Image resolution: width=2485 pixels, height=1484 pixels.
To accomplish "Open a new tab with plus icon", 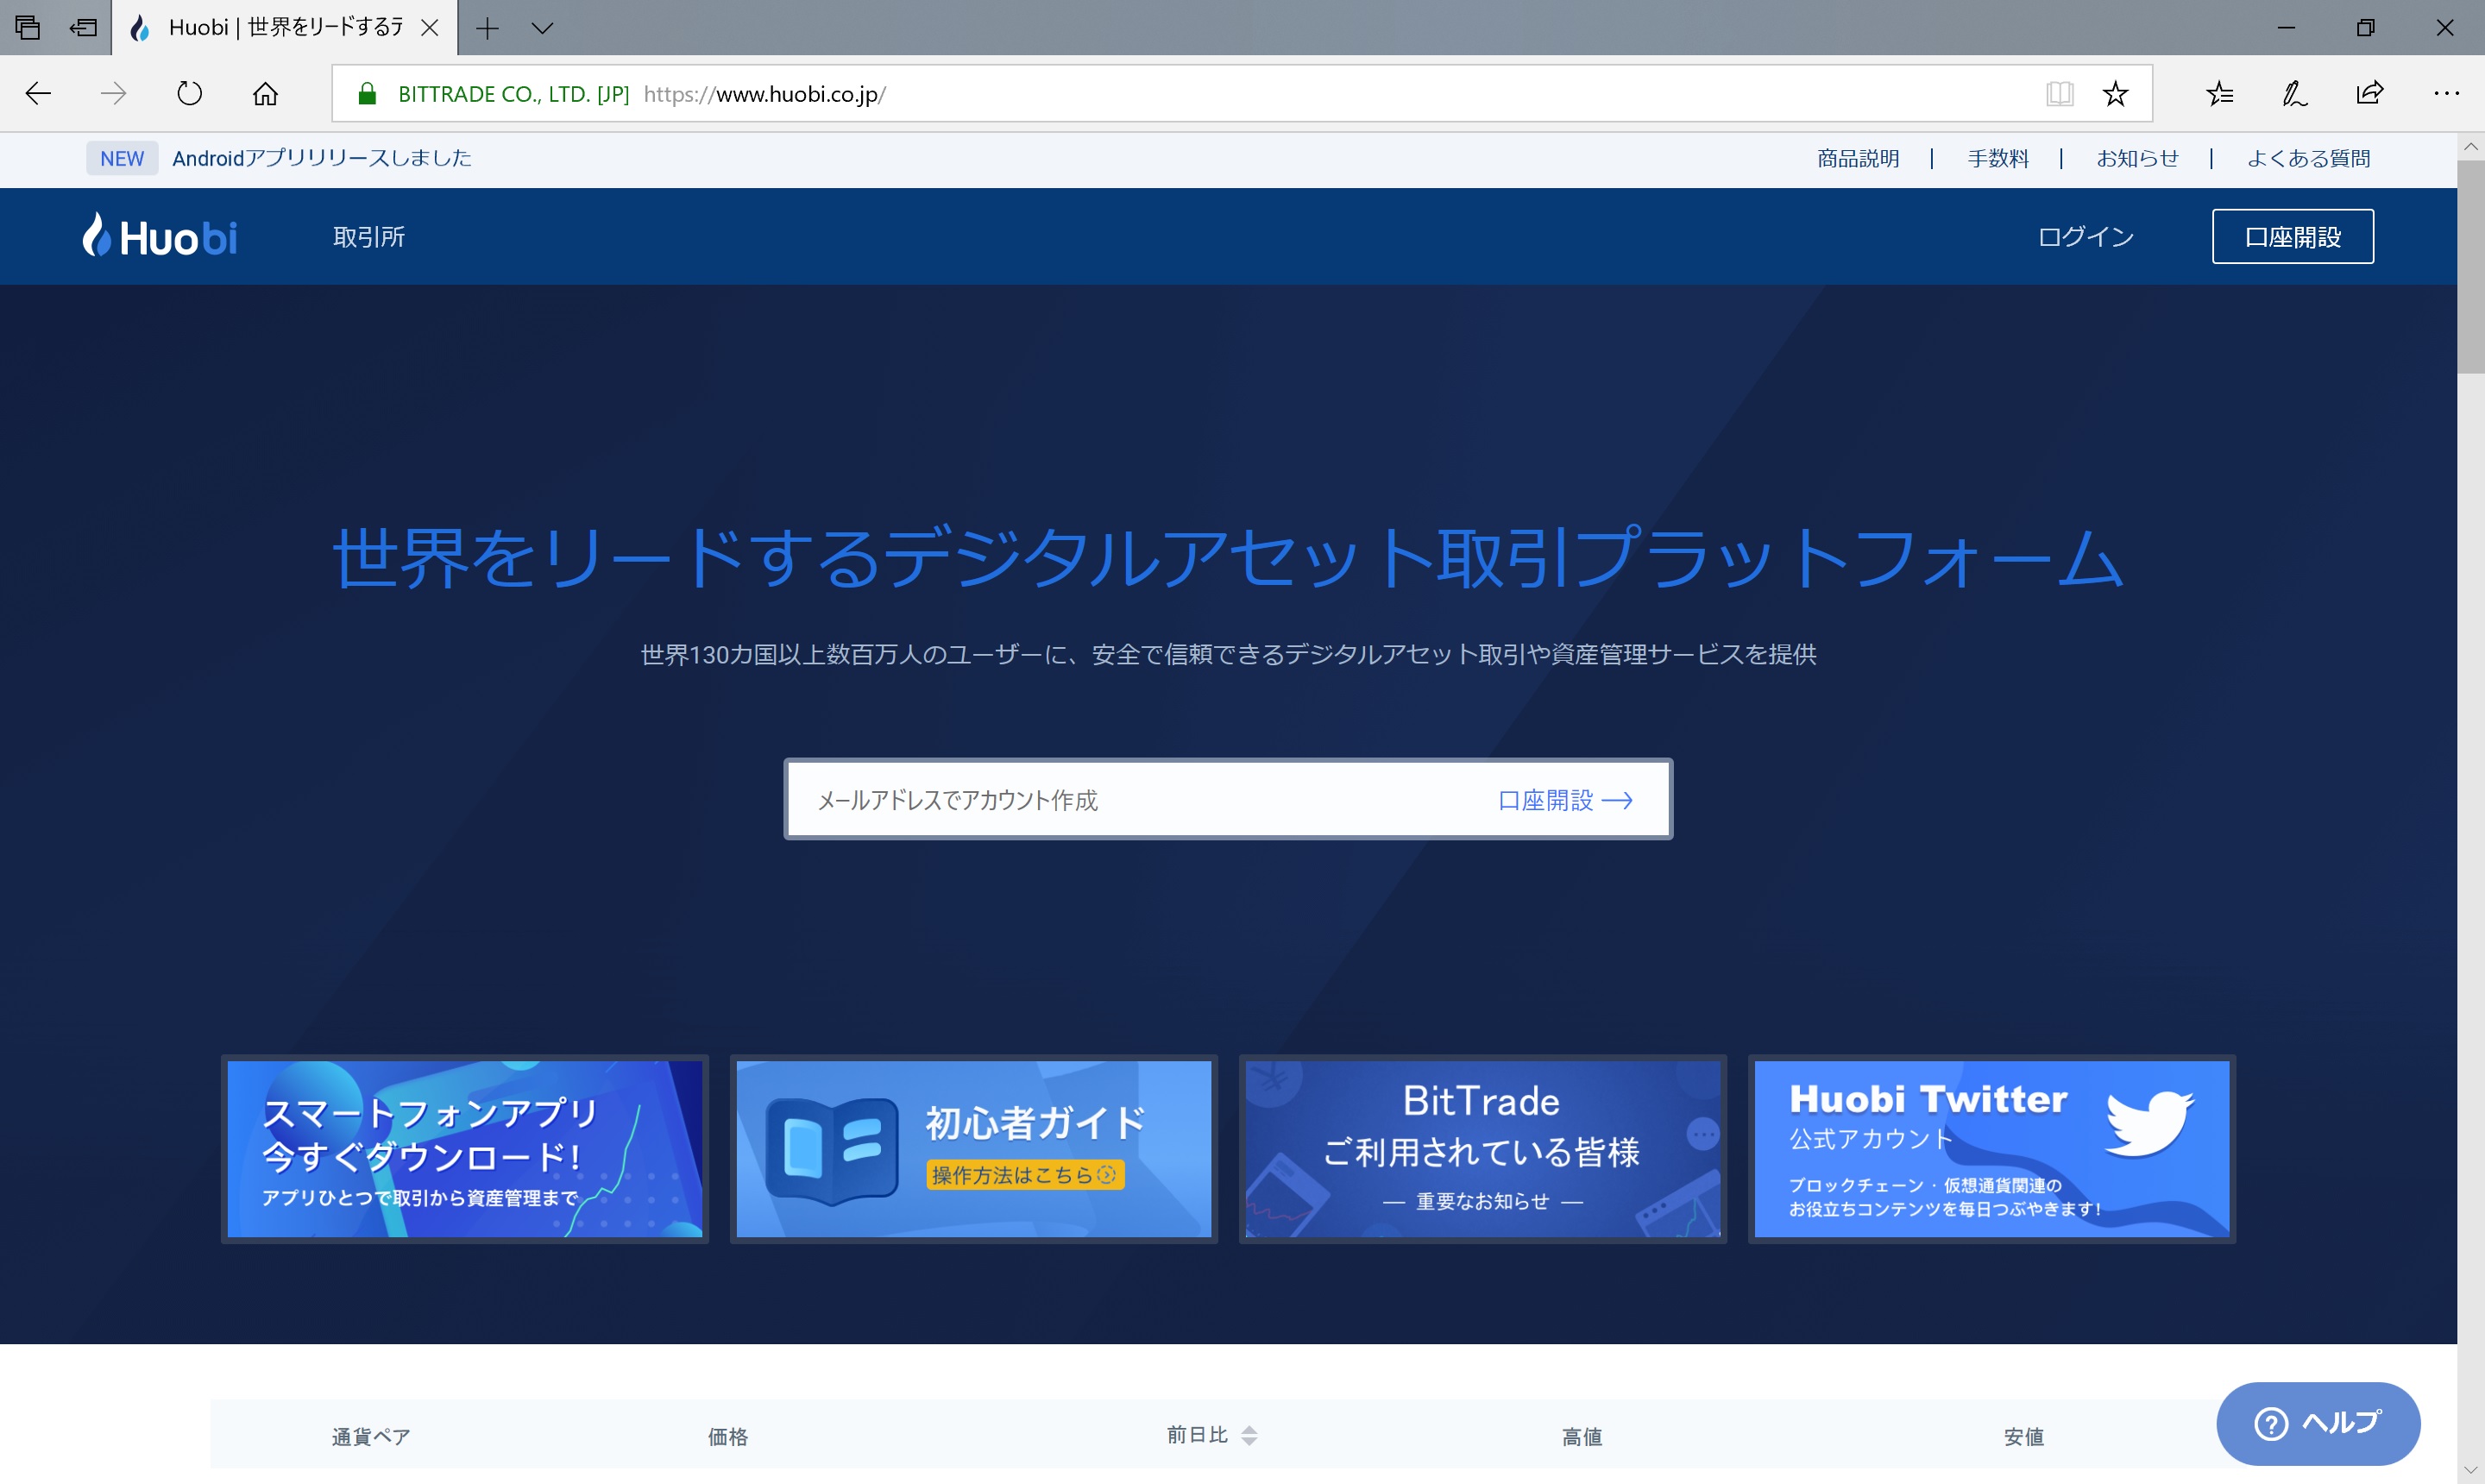I will pos(487,28).
